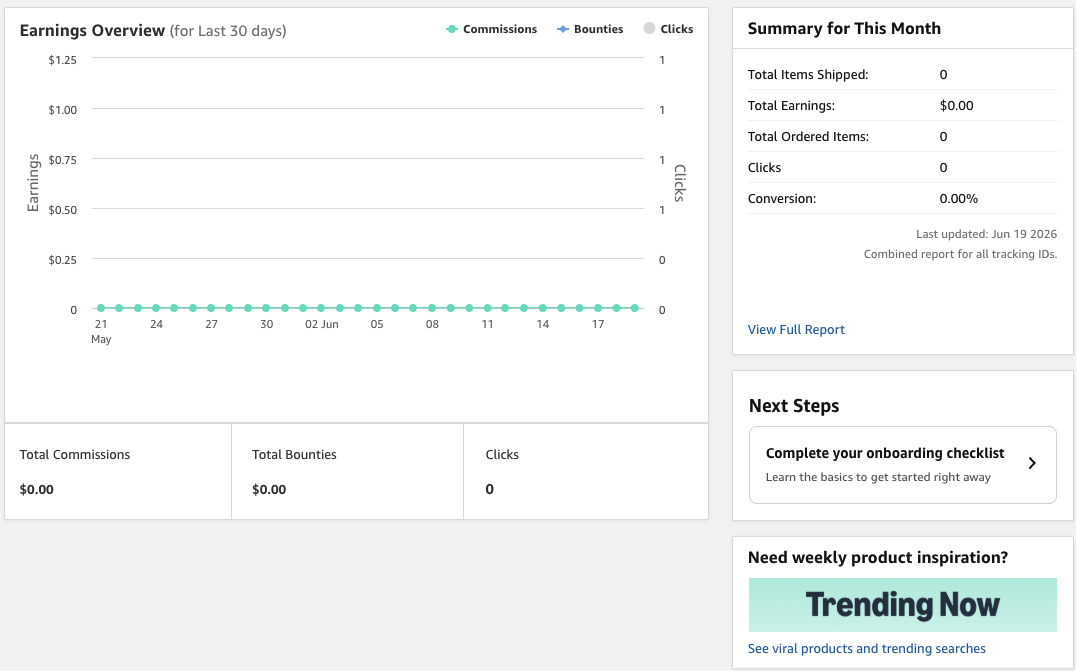Toggle the Clicks legend series
The image size is (1076, 671).
tap(668, 29)
